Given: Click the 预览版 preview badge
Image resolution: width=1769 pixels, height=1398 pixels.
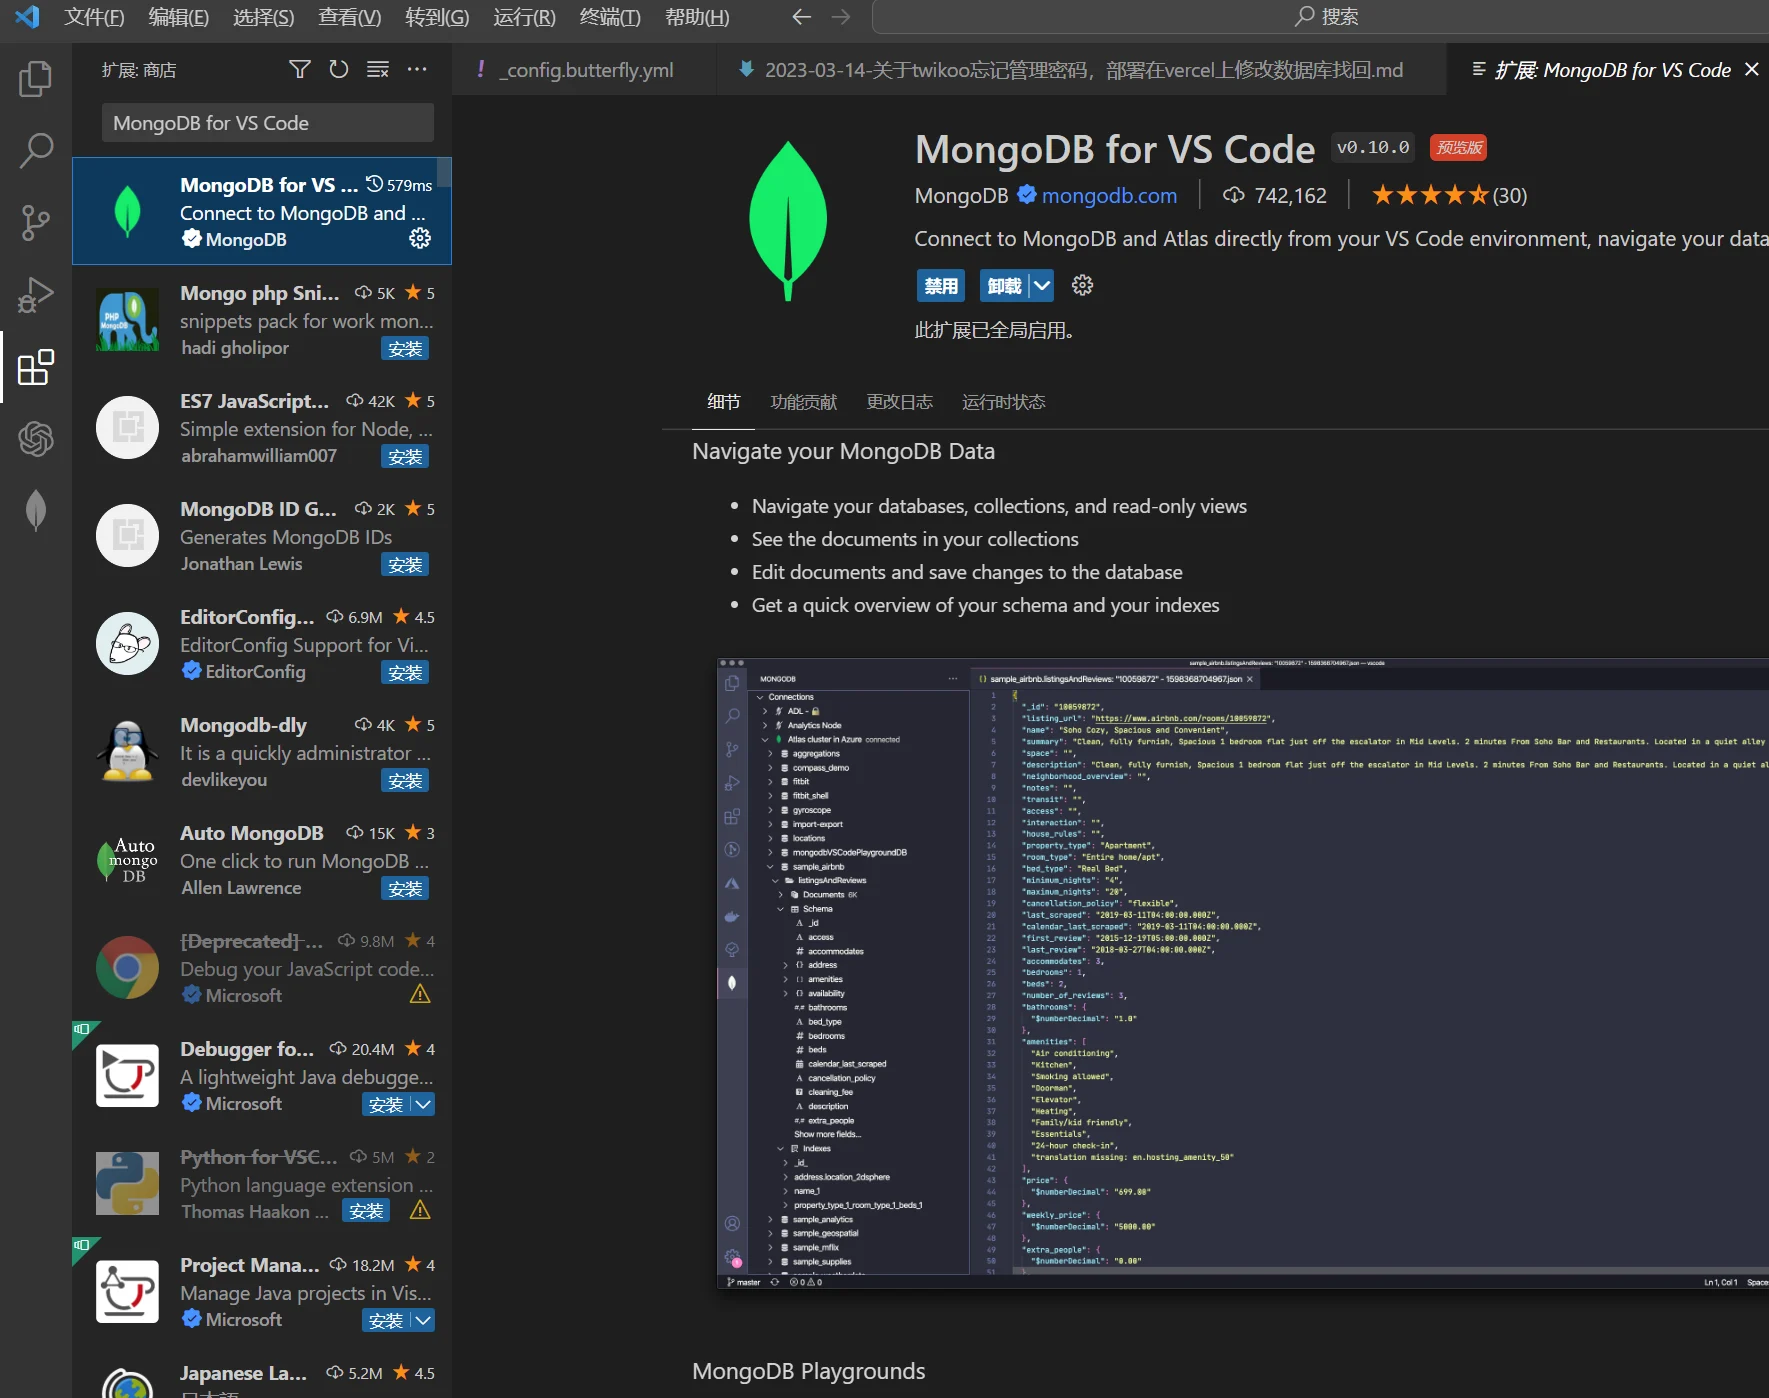Looking at the screenshot, I should point(1458,147).
